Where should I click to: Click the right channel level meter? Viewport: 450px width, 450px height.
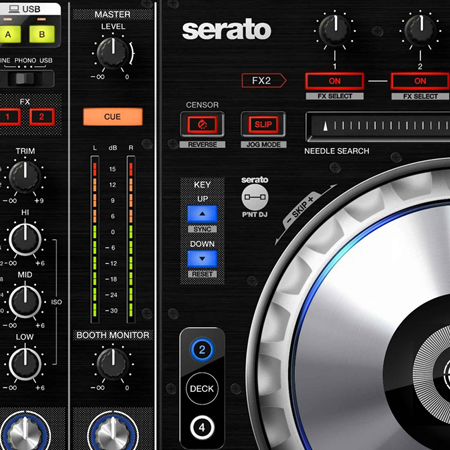pos(131,239)
